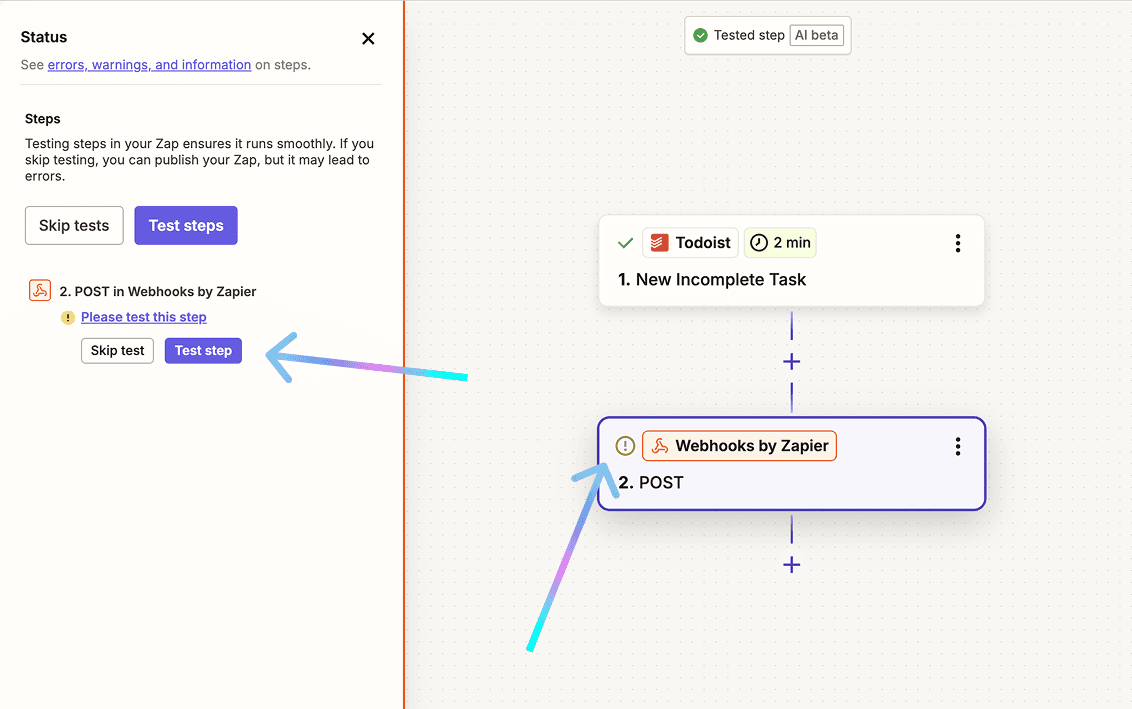Click green checkmark on Todoist step

626,243
